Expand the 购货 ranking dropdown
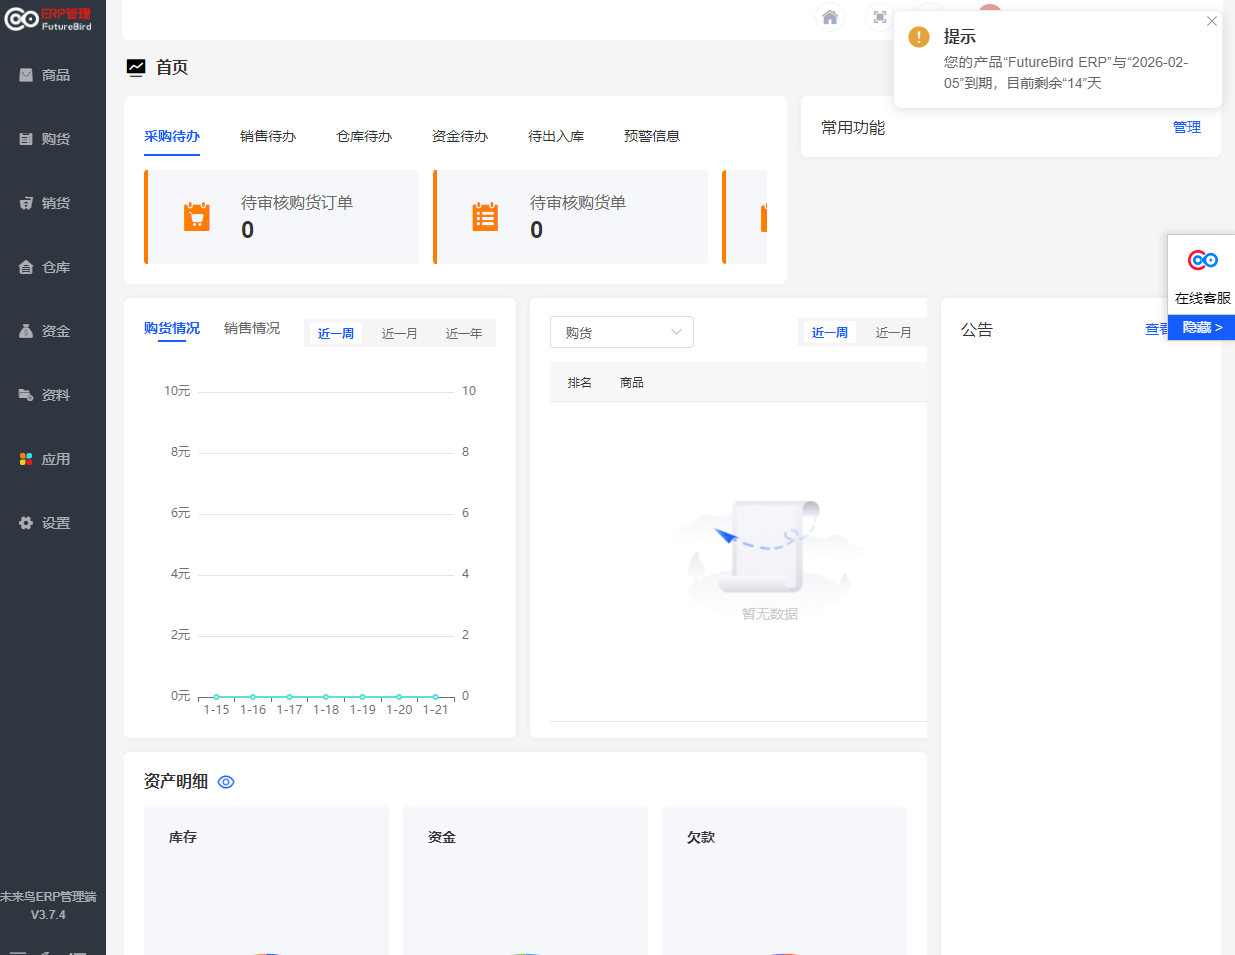This screenshot has width=1235, height=955. pos(621,332)
